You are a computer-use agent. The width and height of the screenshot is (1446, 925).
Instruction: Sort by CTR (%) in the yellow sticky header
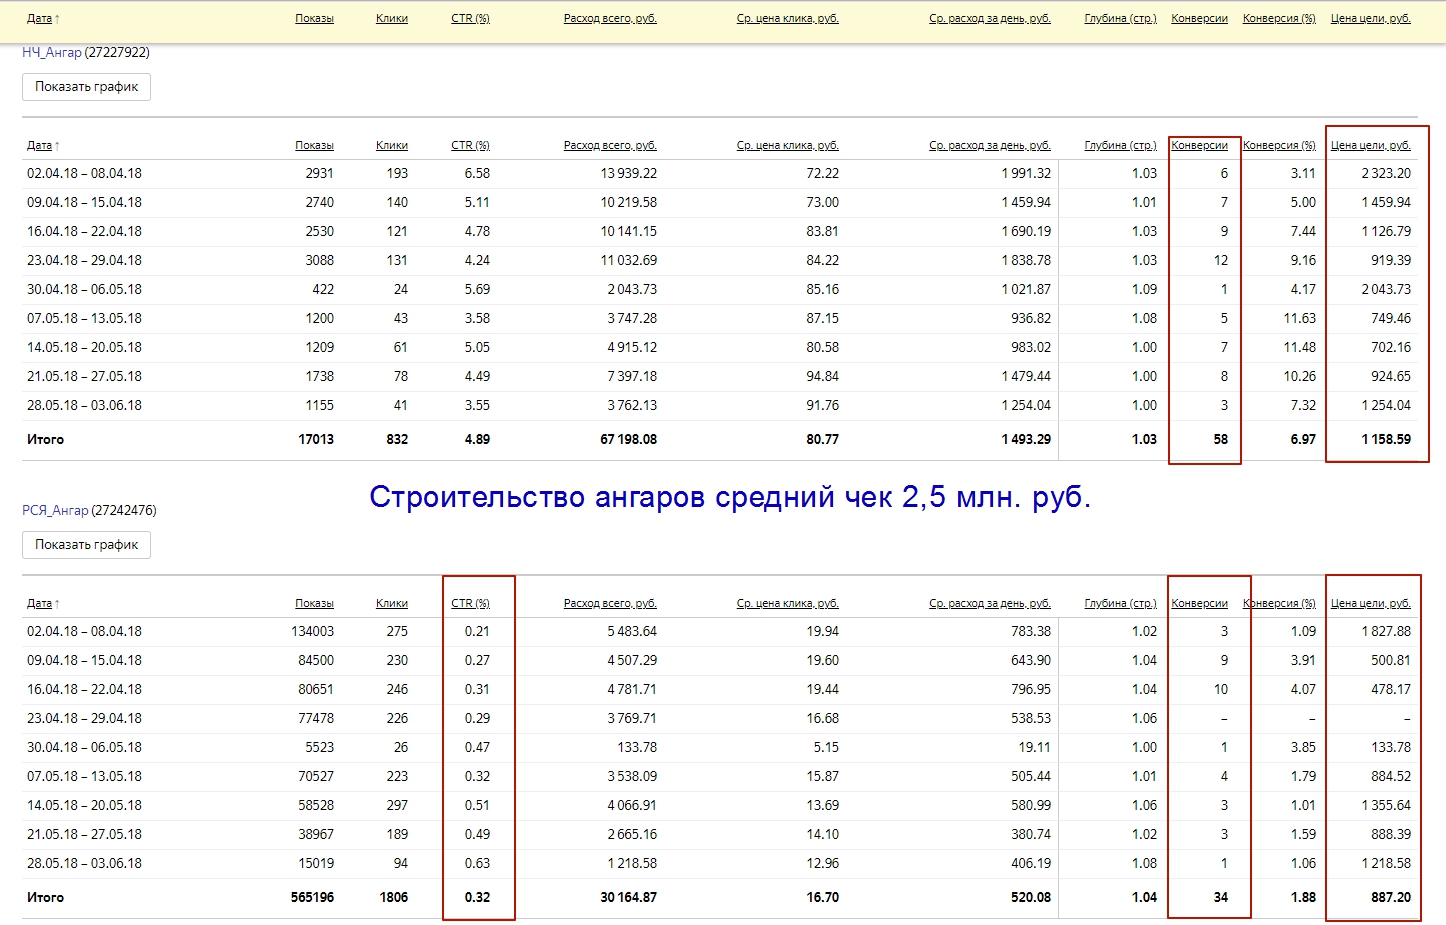tap(470, 18)
